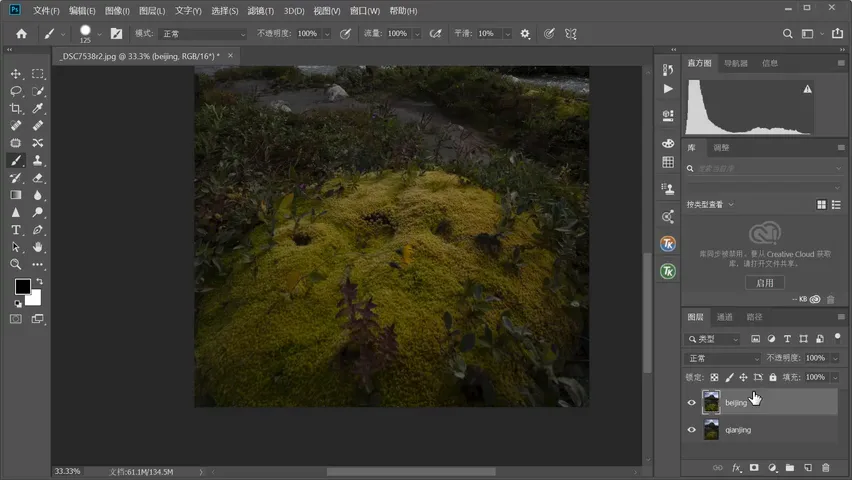Select the Crop tool
852x480 pixels.
coord(16,108)
